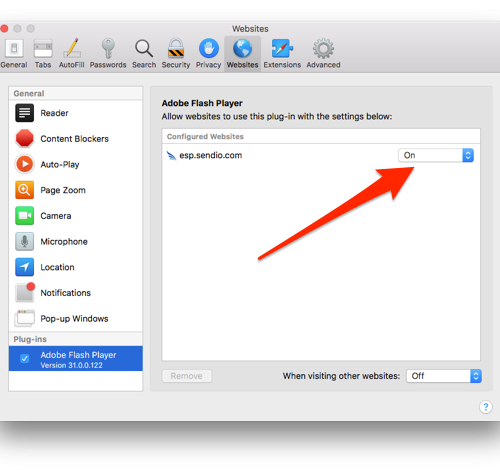
Task: Open the other websites Off dropdown
Action: point(444,376)
